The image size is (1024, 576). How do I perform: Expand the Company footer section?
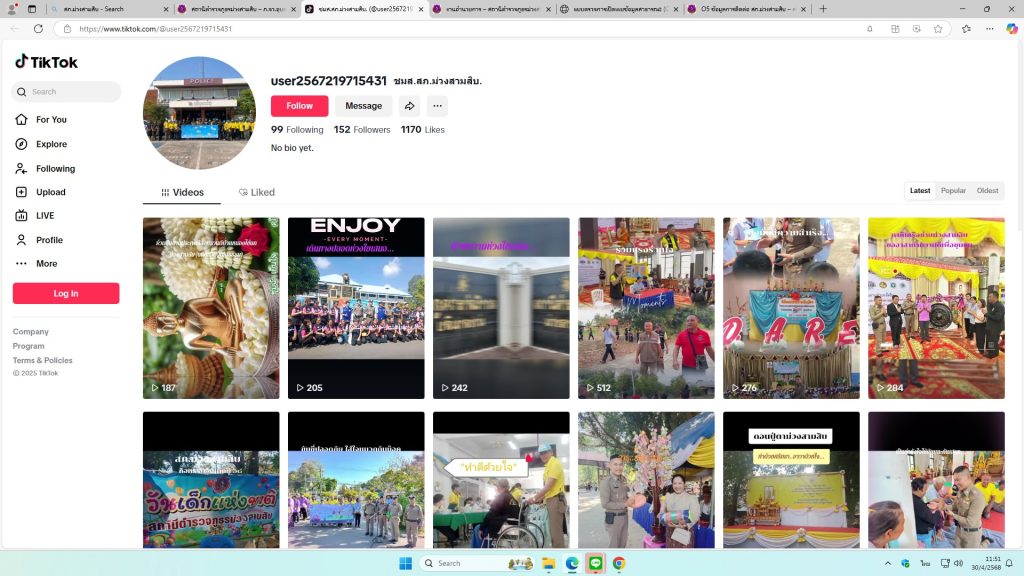(31, 332)
